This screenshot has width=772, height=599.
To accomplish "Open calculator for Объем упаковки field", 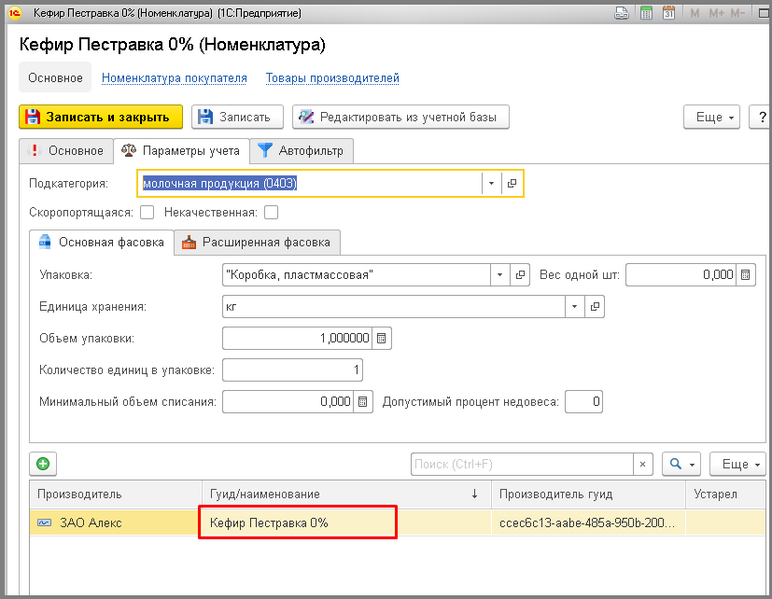I will pyautogui.click(x=382, y=338).
